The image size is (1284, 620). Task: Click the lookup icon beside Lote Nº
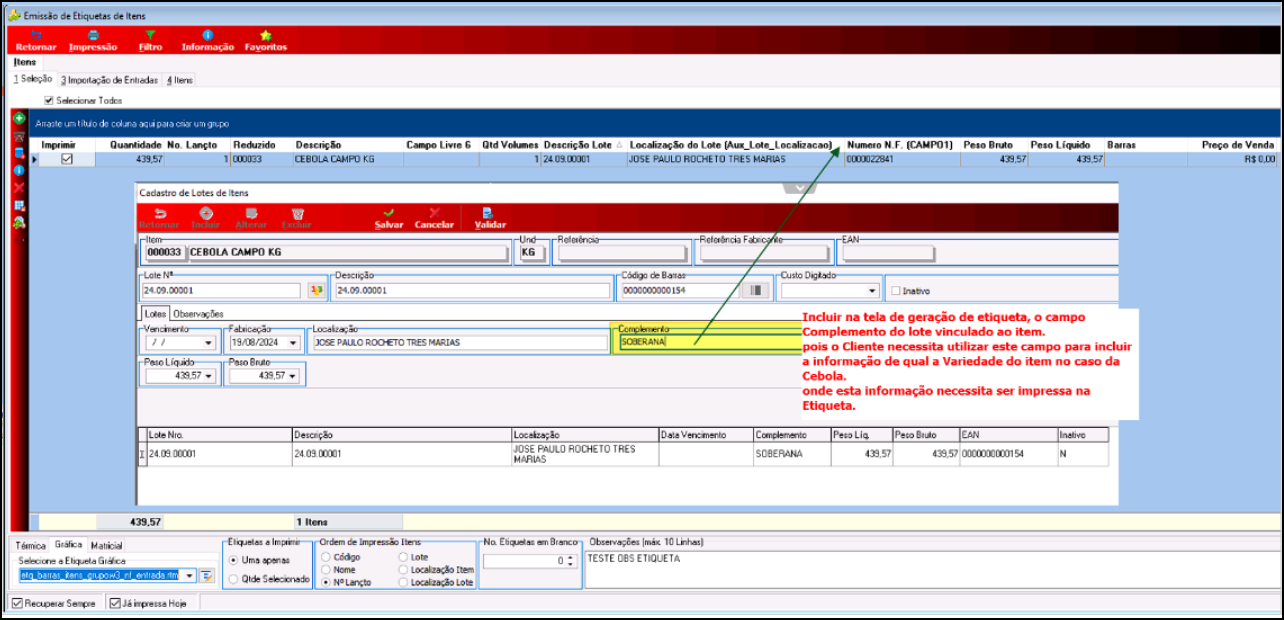click(x=316, y=291)
